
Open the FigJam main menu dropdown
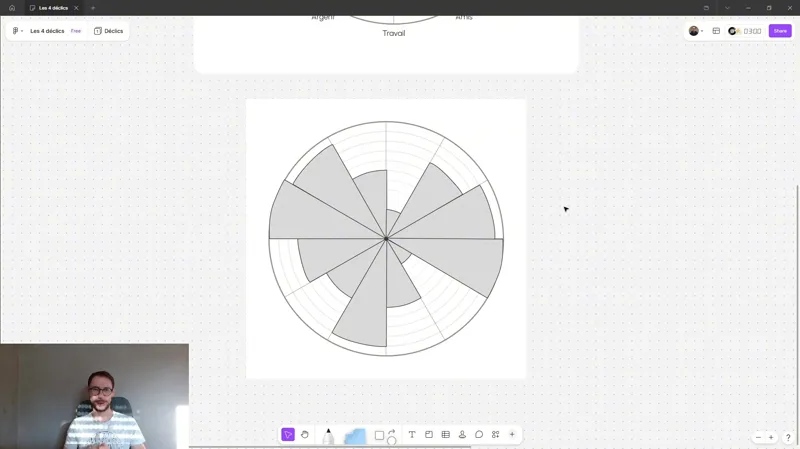click(x=17, y=31)
